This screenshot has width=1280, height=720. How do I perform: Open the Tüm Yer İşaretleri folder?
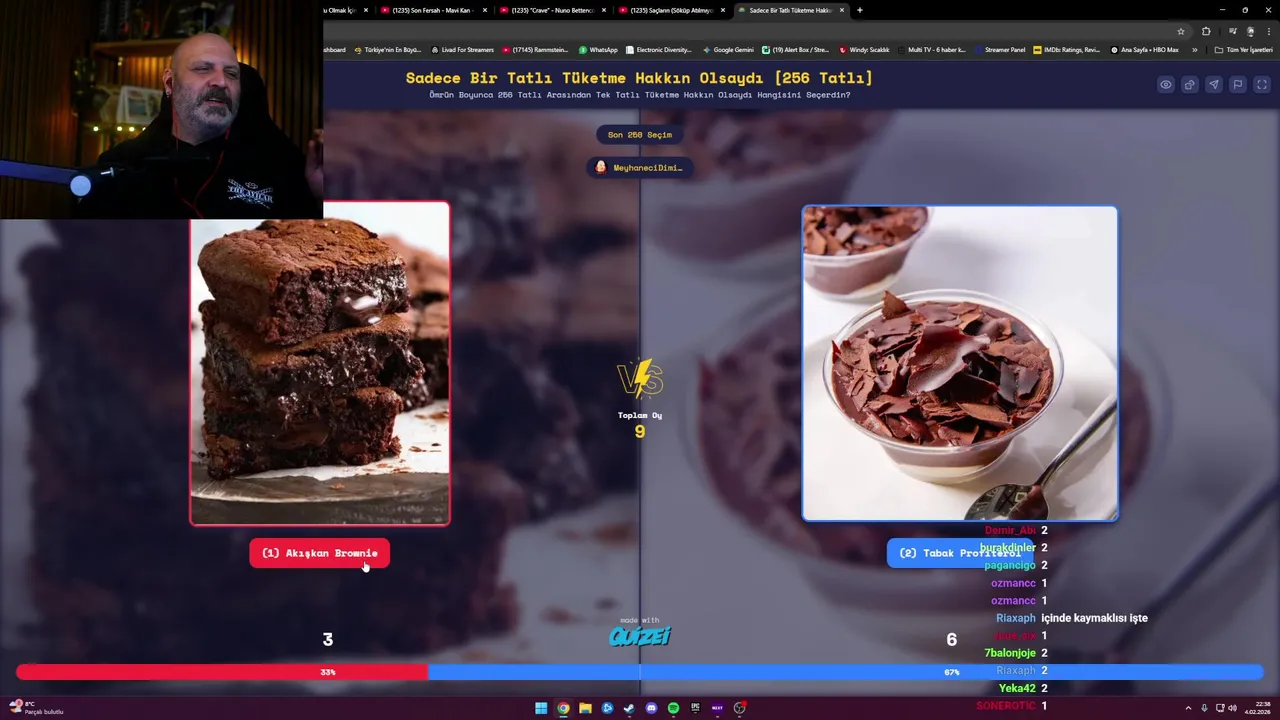click(1243, 50)
